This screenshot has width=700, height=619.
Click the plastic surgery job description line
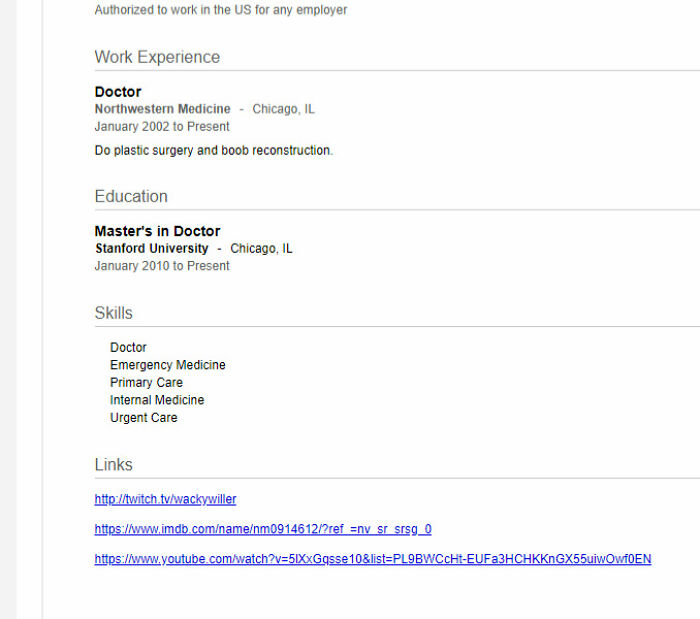click(213, 151)
